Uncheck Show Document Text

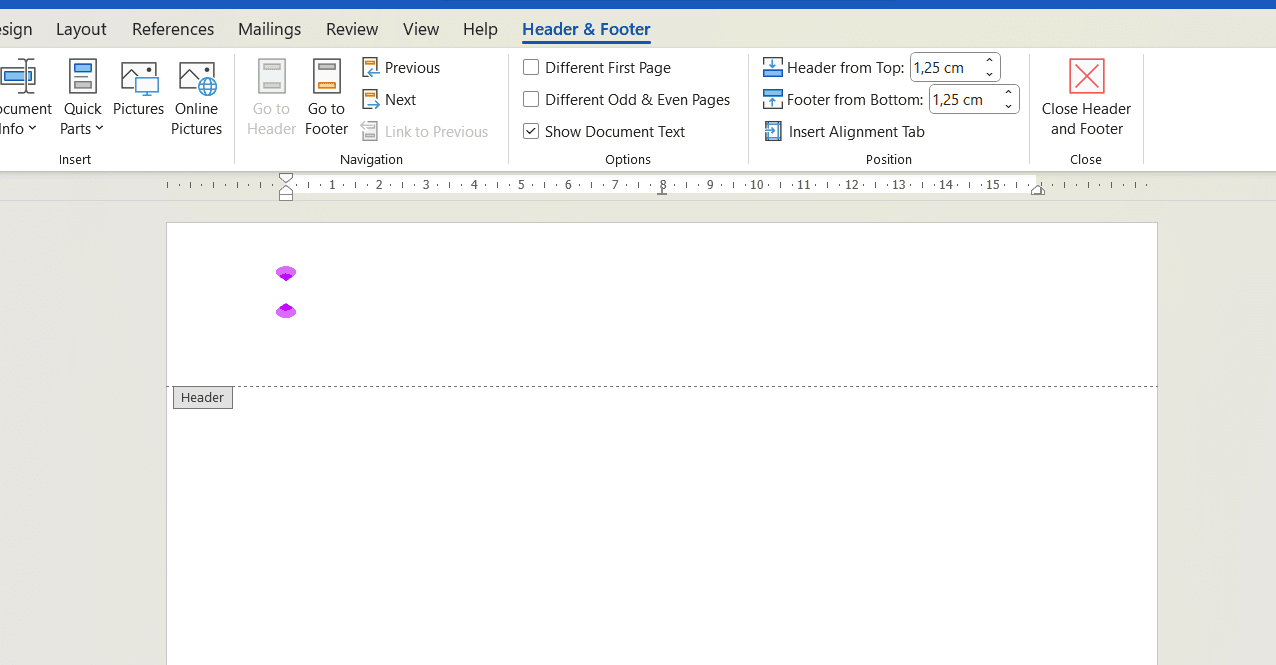pyautogui.click(x=531, y=132)
